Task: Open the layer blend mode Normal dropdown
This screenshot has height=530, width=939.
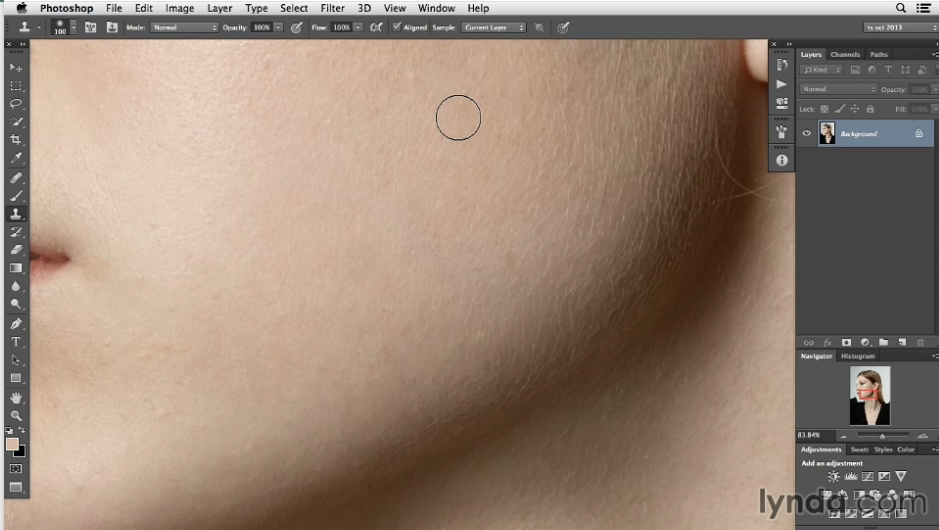Action: pyautogui.click(x=838, y=89)
